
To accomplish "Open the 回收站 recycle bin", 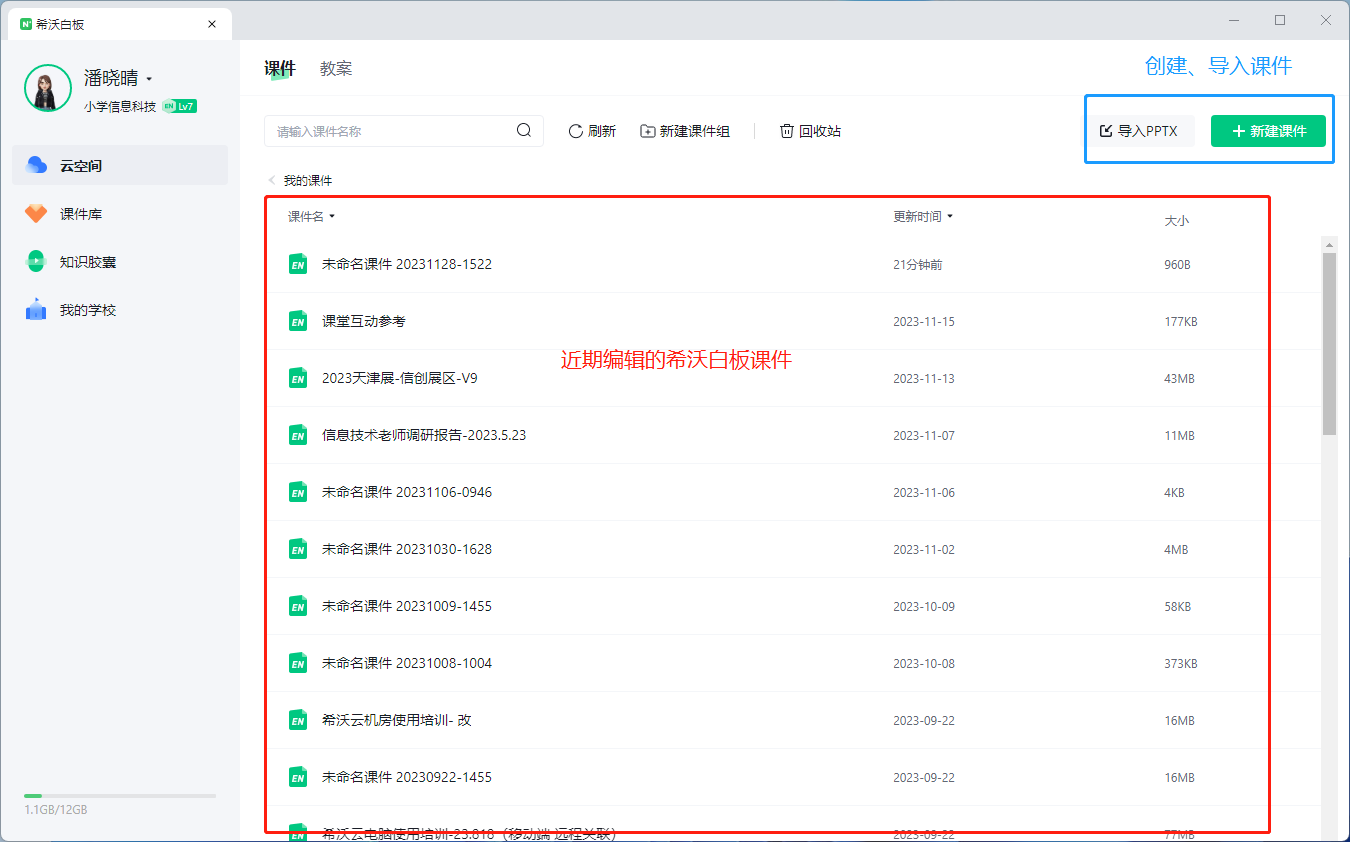I will (810, 131).
